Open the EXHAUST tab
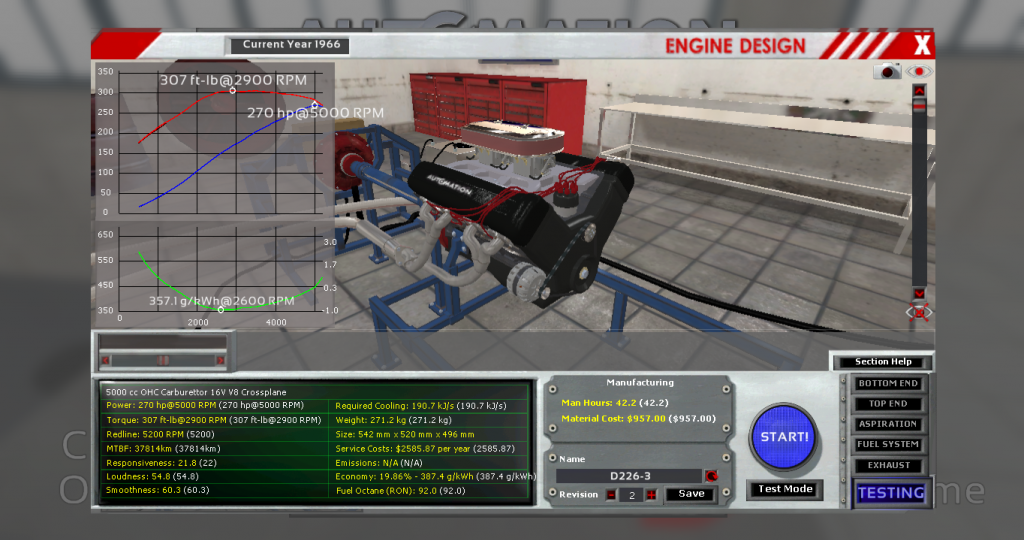 click(888, 465)
